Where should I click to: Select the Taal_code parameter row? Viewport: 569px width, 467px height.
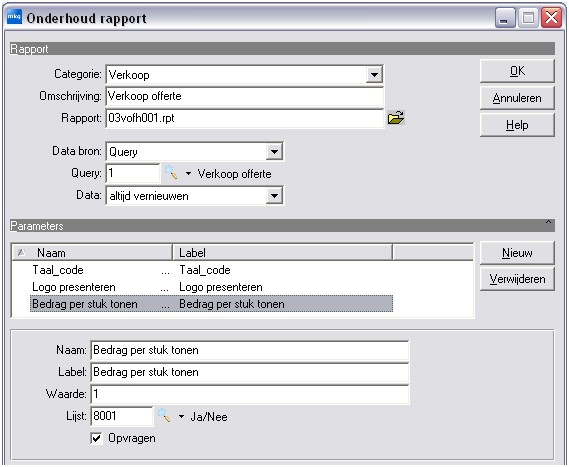point(211,270)
